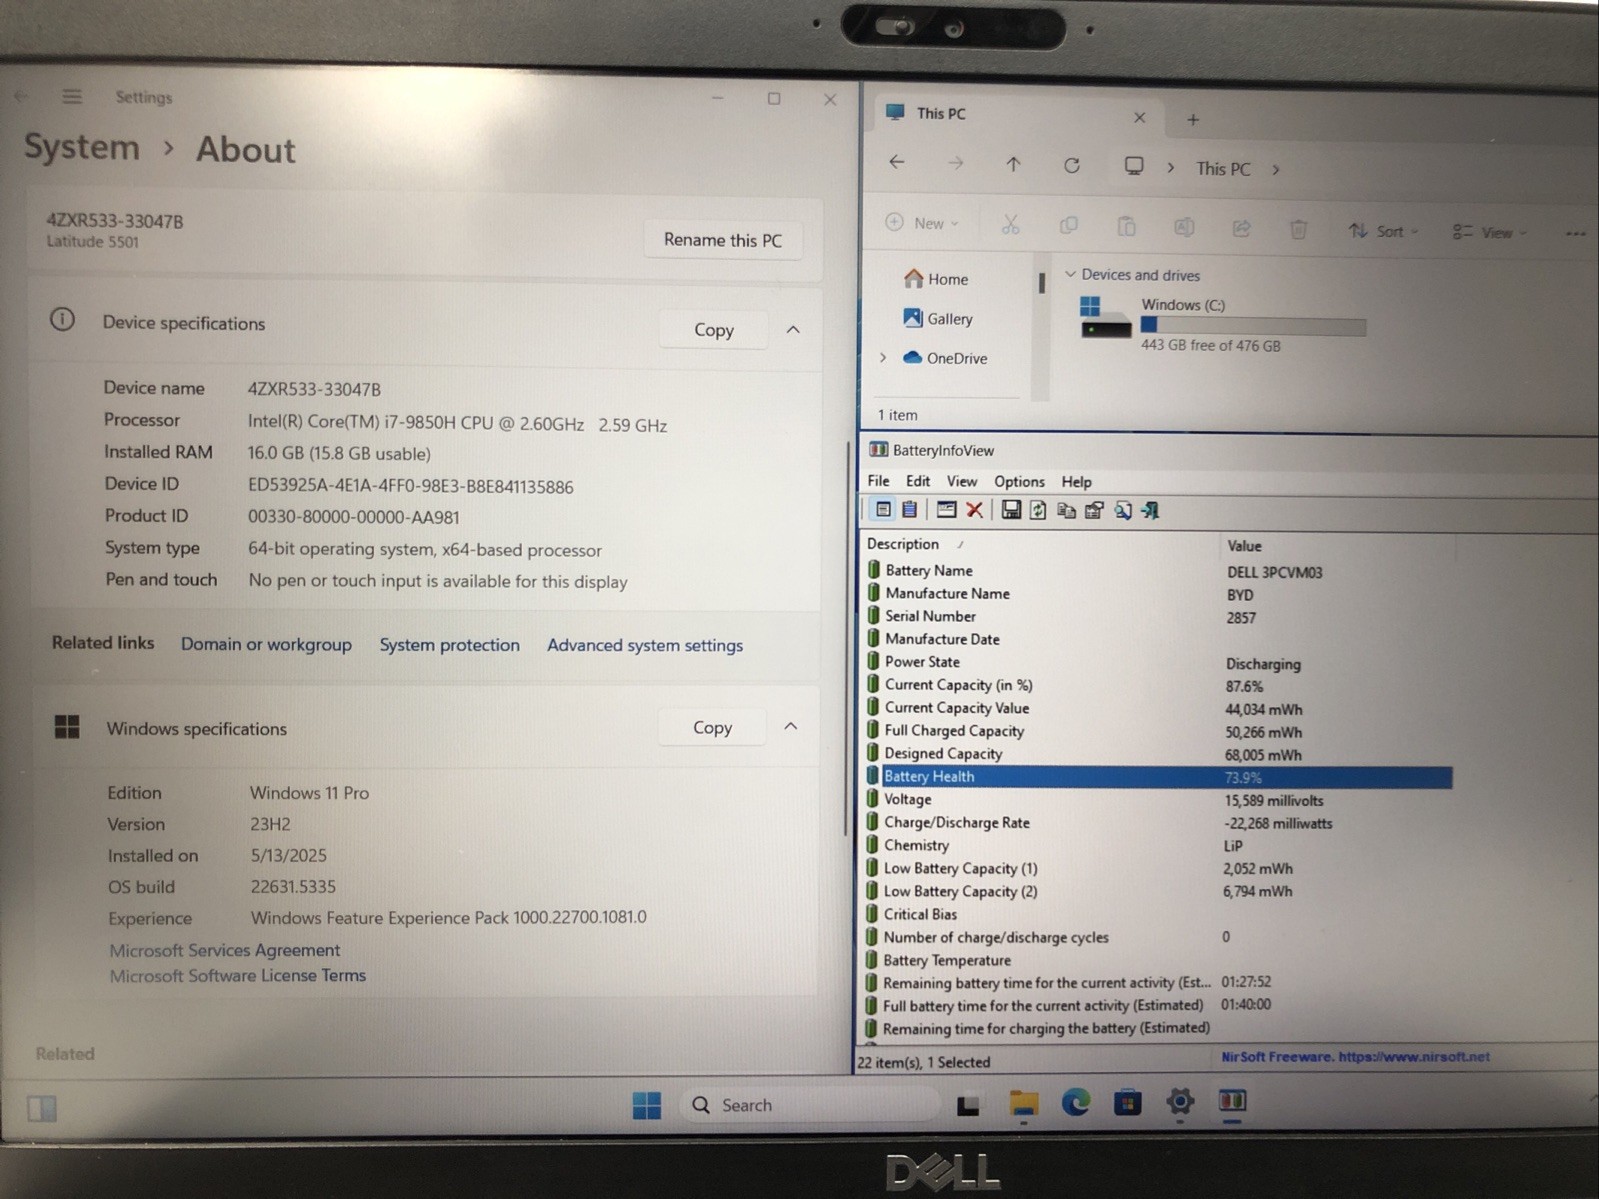Open the NirSoft website link in the status bar

1355,1057
